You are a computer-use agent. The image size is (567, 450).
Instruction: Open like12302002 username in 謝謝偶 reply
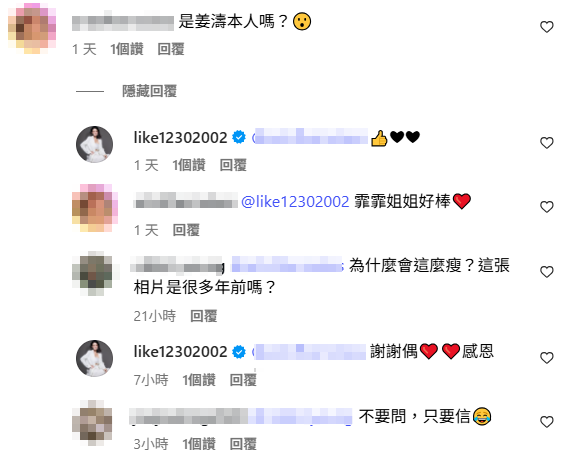click(x=180, y=352)
